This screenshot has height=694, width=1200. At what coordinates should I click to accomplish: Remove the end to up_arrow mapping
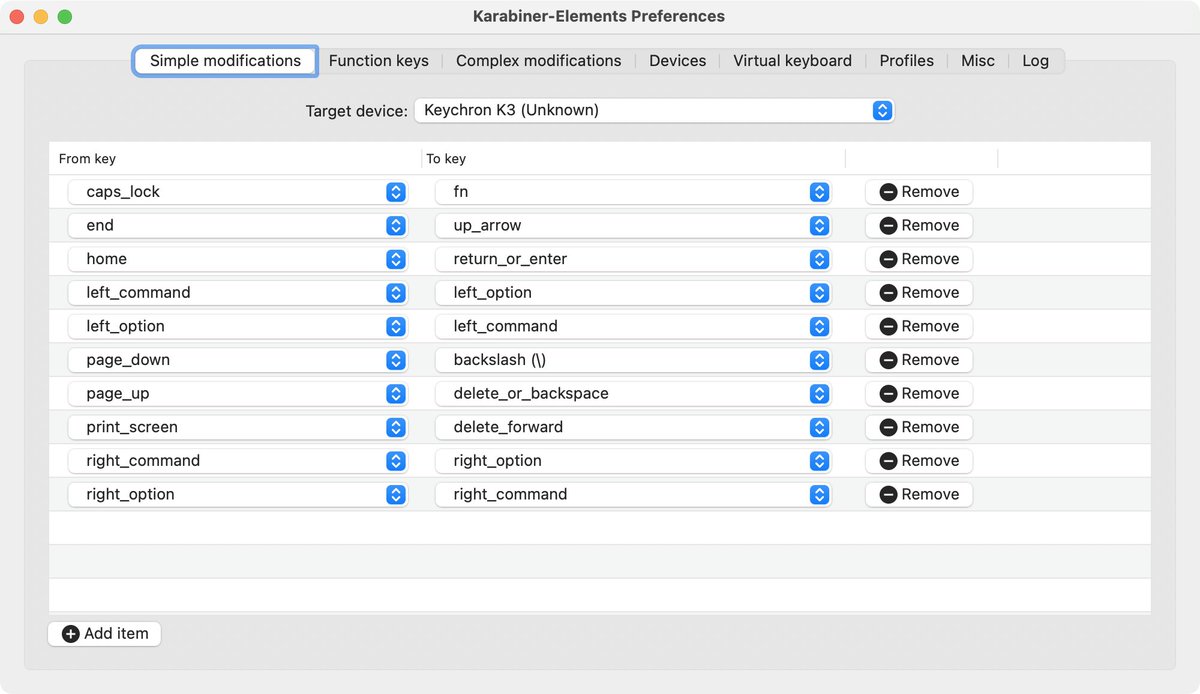point(919,225)
